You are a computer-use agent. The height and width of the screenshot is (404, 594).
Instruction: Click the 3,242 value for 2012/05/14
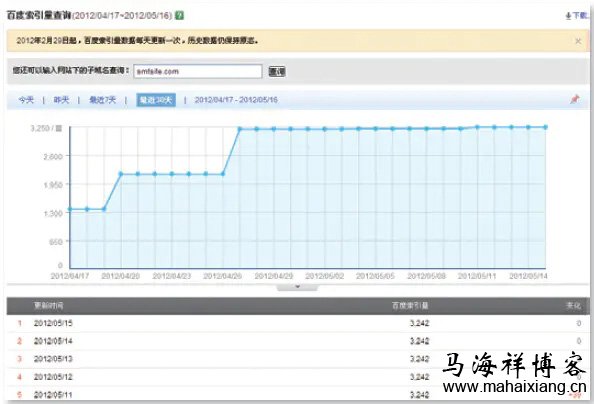point(419,341)
